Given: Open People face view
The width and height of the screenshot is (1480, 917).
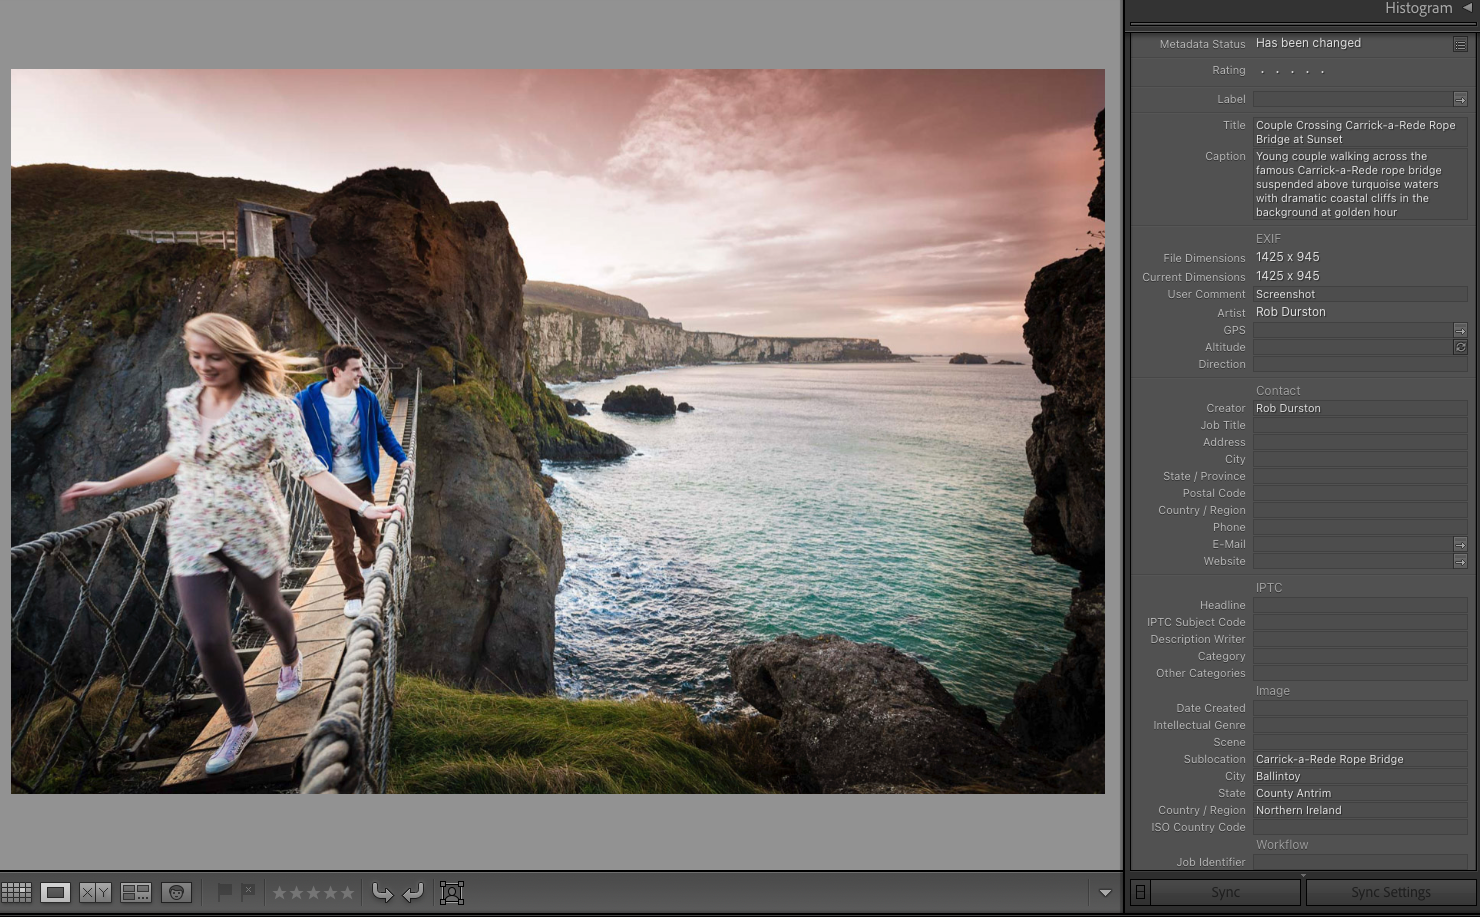Looking at the screenshot, I should point(176,892).
